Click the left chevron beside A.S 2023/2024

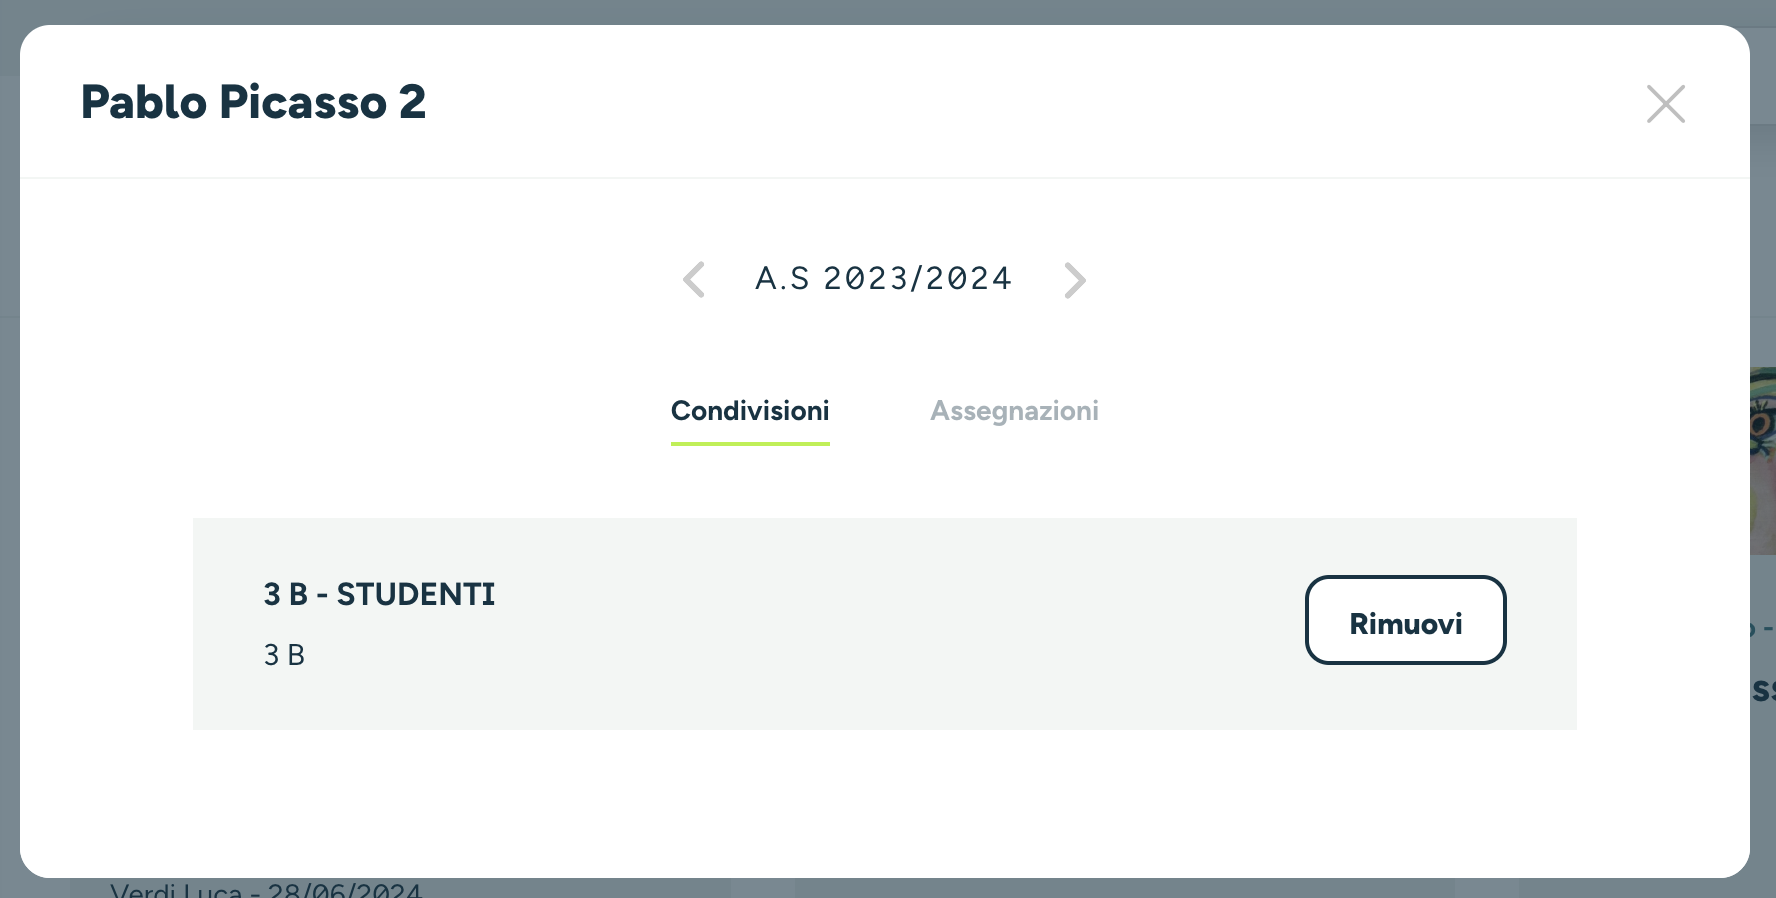point(694,280)
